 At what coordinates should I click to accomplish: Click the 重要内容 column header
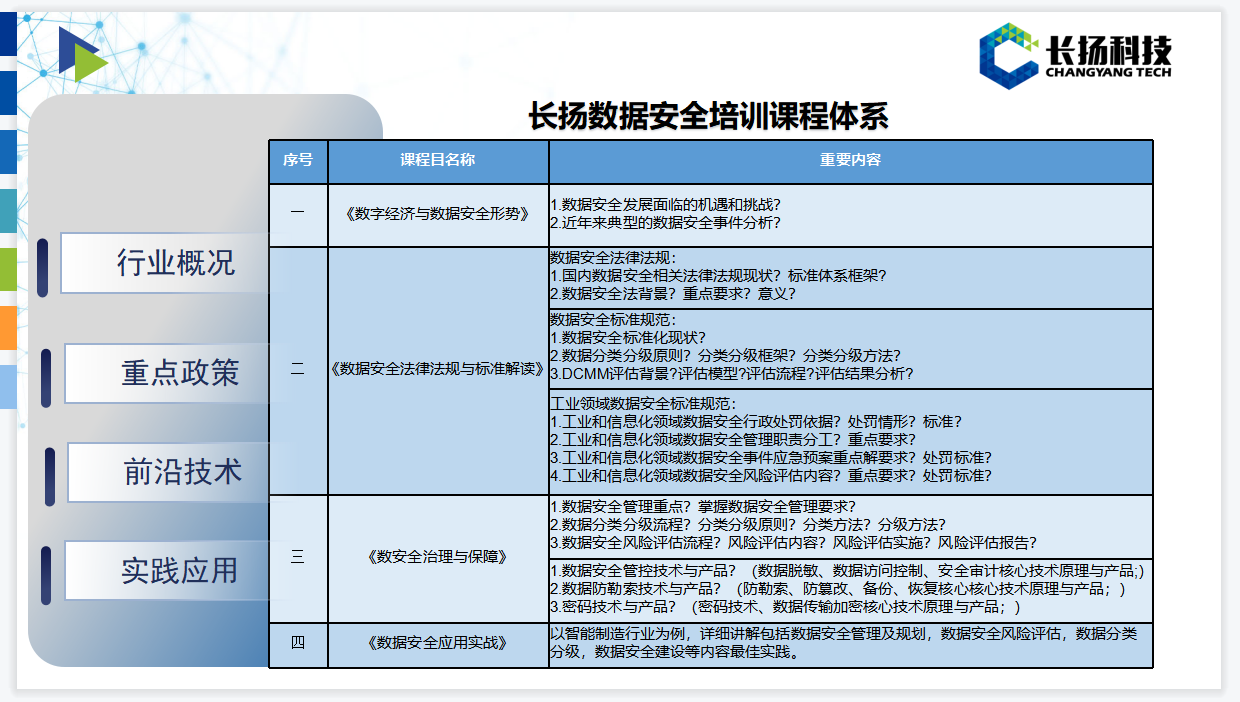(850, 161)
